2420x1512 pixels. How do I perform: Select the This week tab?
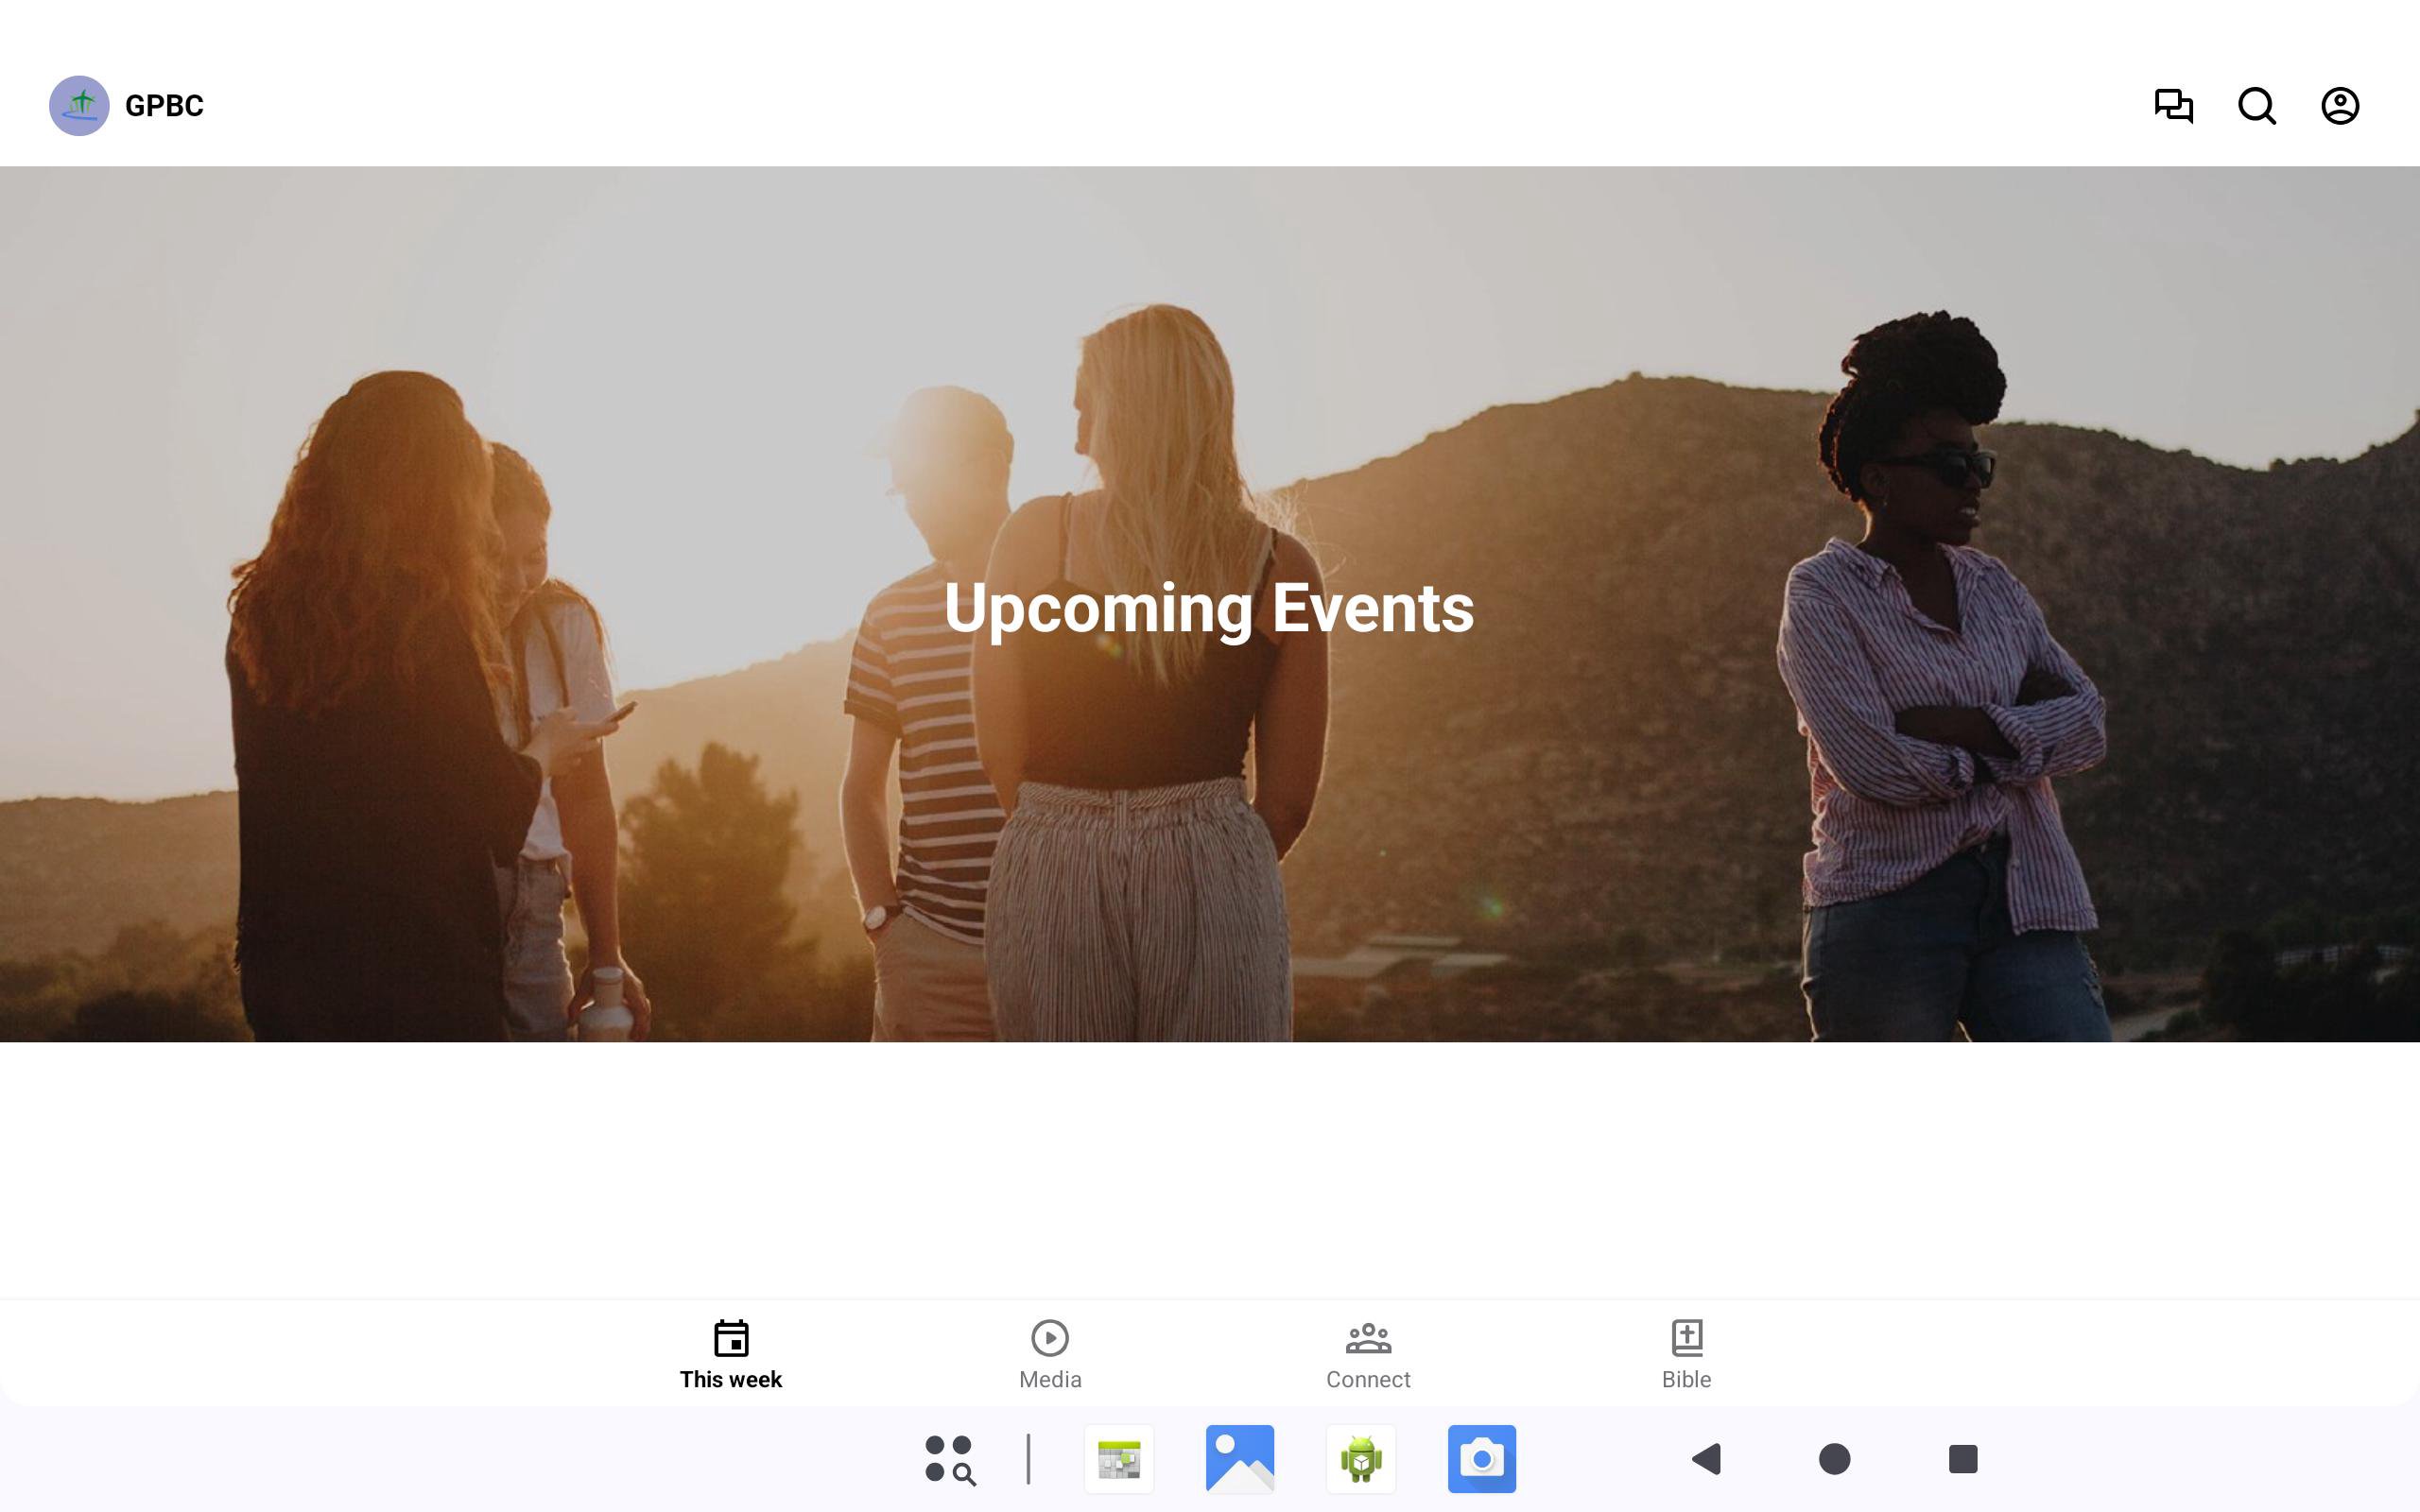730,1354
